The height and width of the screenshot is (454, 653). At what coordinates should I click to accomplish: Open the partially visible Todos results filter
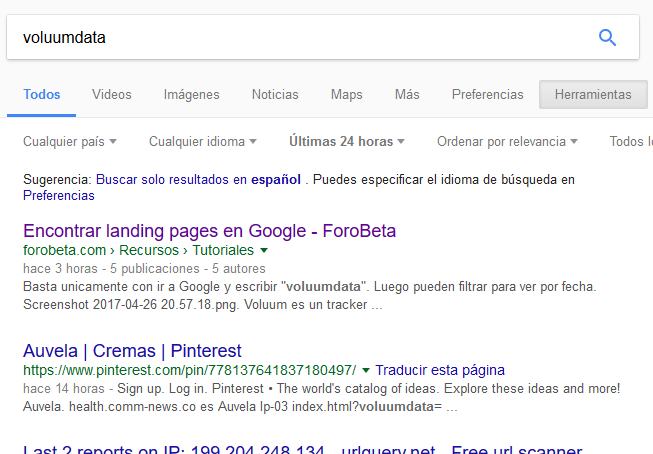coord(631,142)
